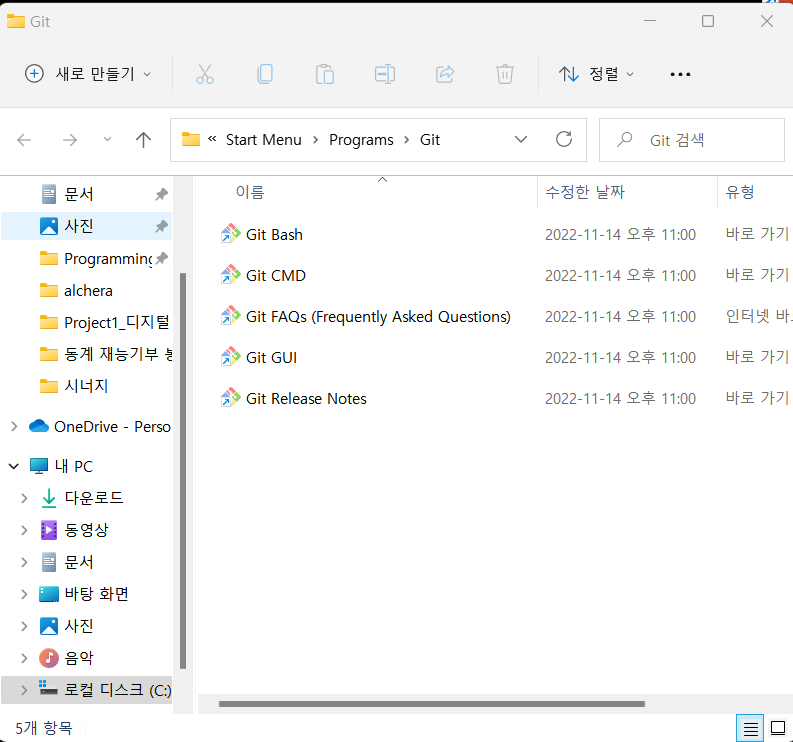Viewport: 793px width, 742px height.
Task: Select the Git Bash file name
Action: [274, 235]
